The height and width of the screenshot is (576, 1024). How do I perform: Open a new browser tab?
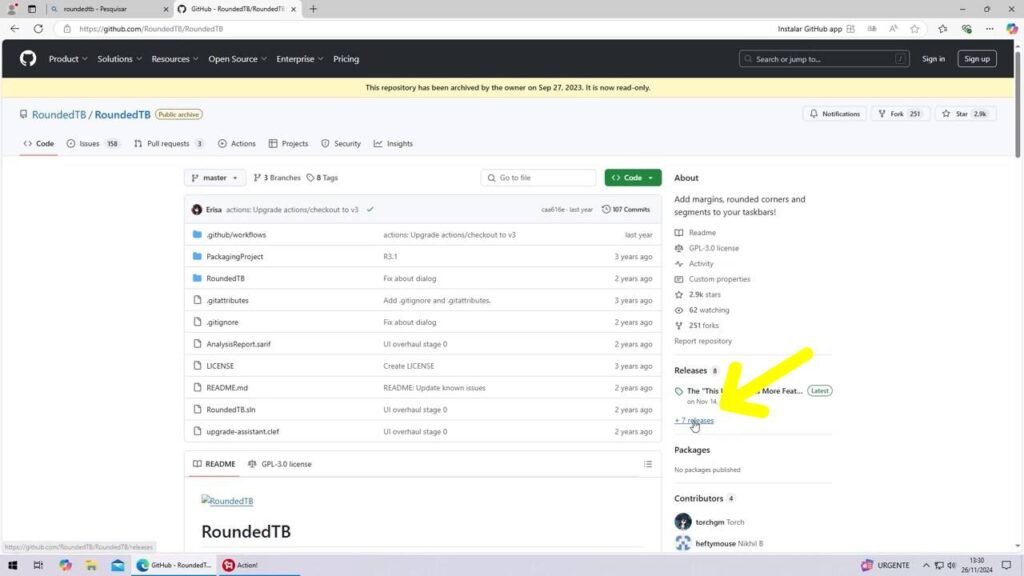click(x=313, y=9)
